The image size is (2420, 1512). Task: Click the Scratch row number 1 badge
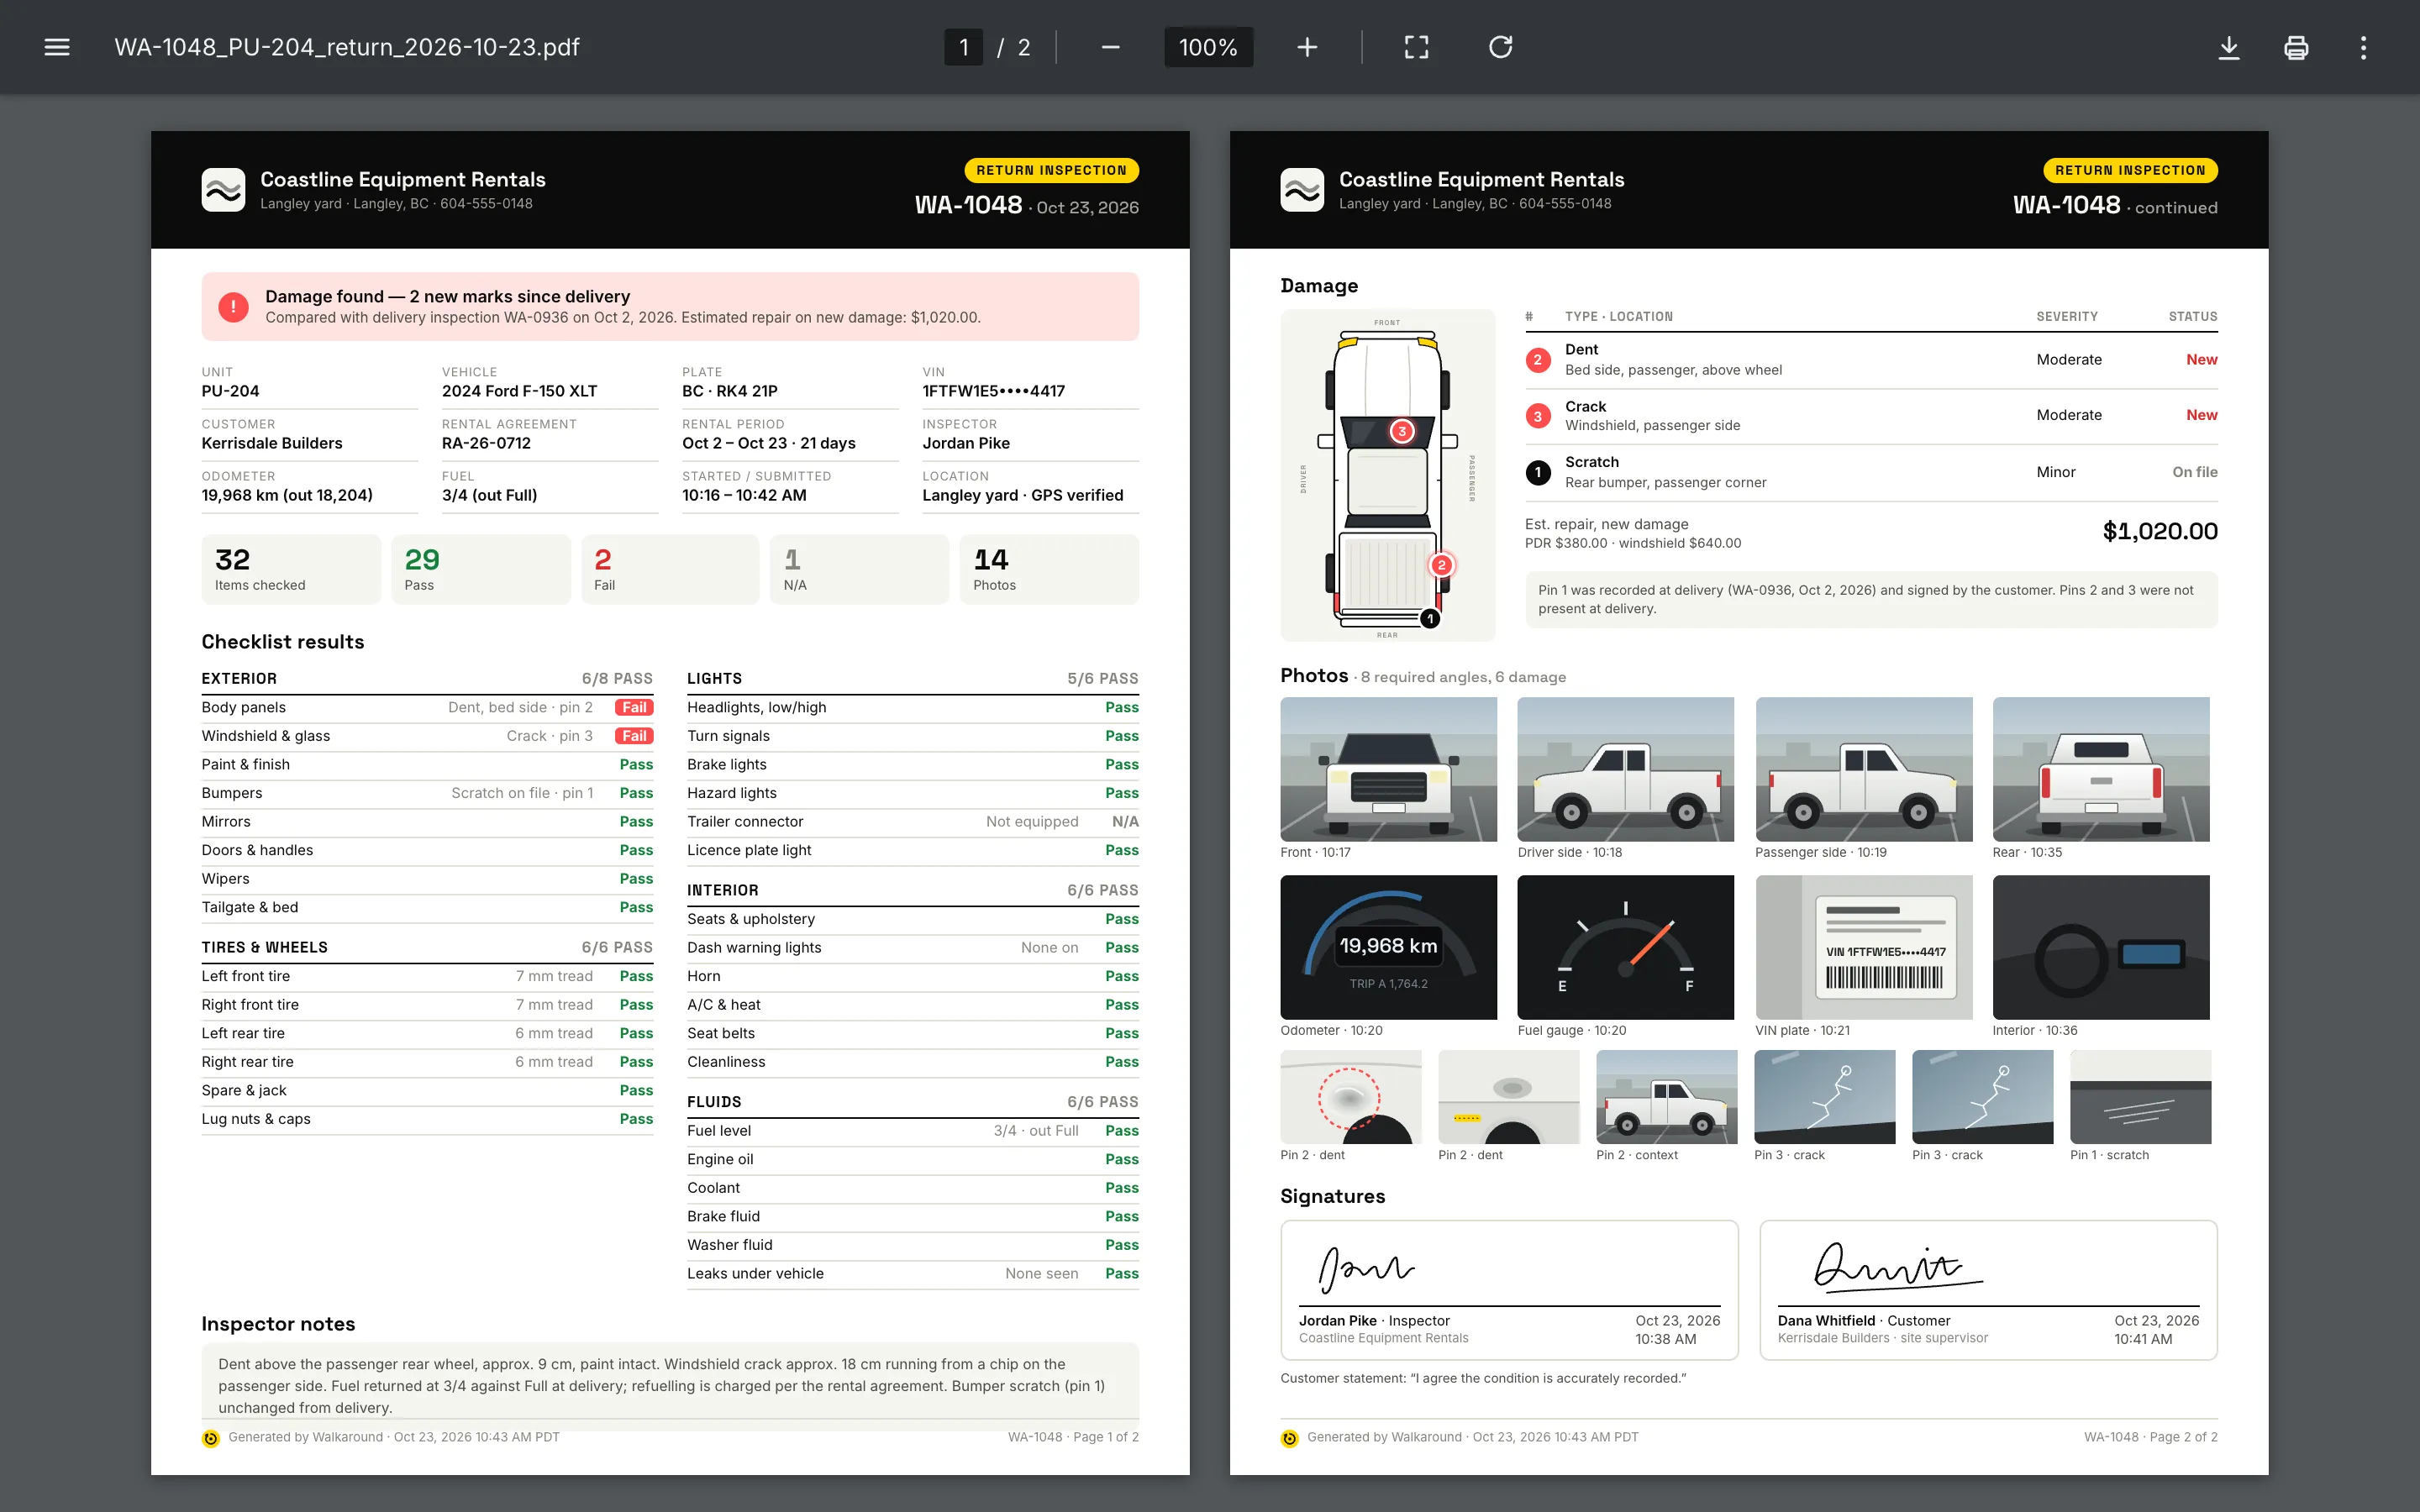pos(1537,472)
